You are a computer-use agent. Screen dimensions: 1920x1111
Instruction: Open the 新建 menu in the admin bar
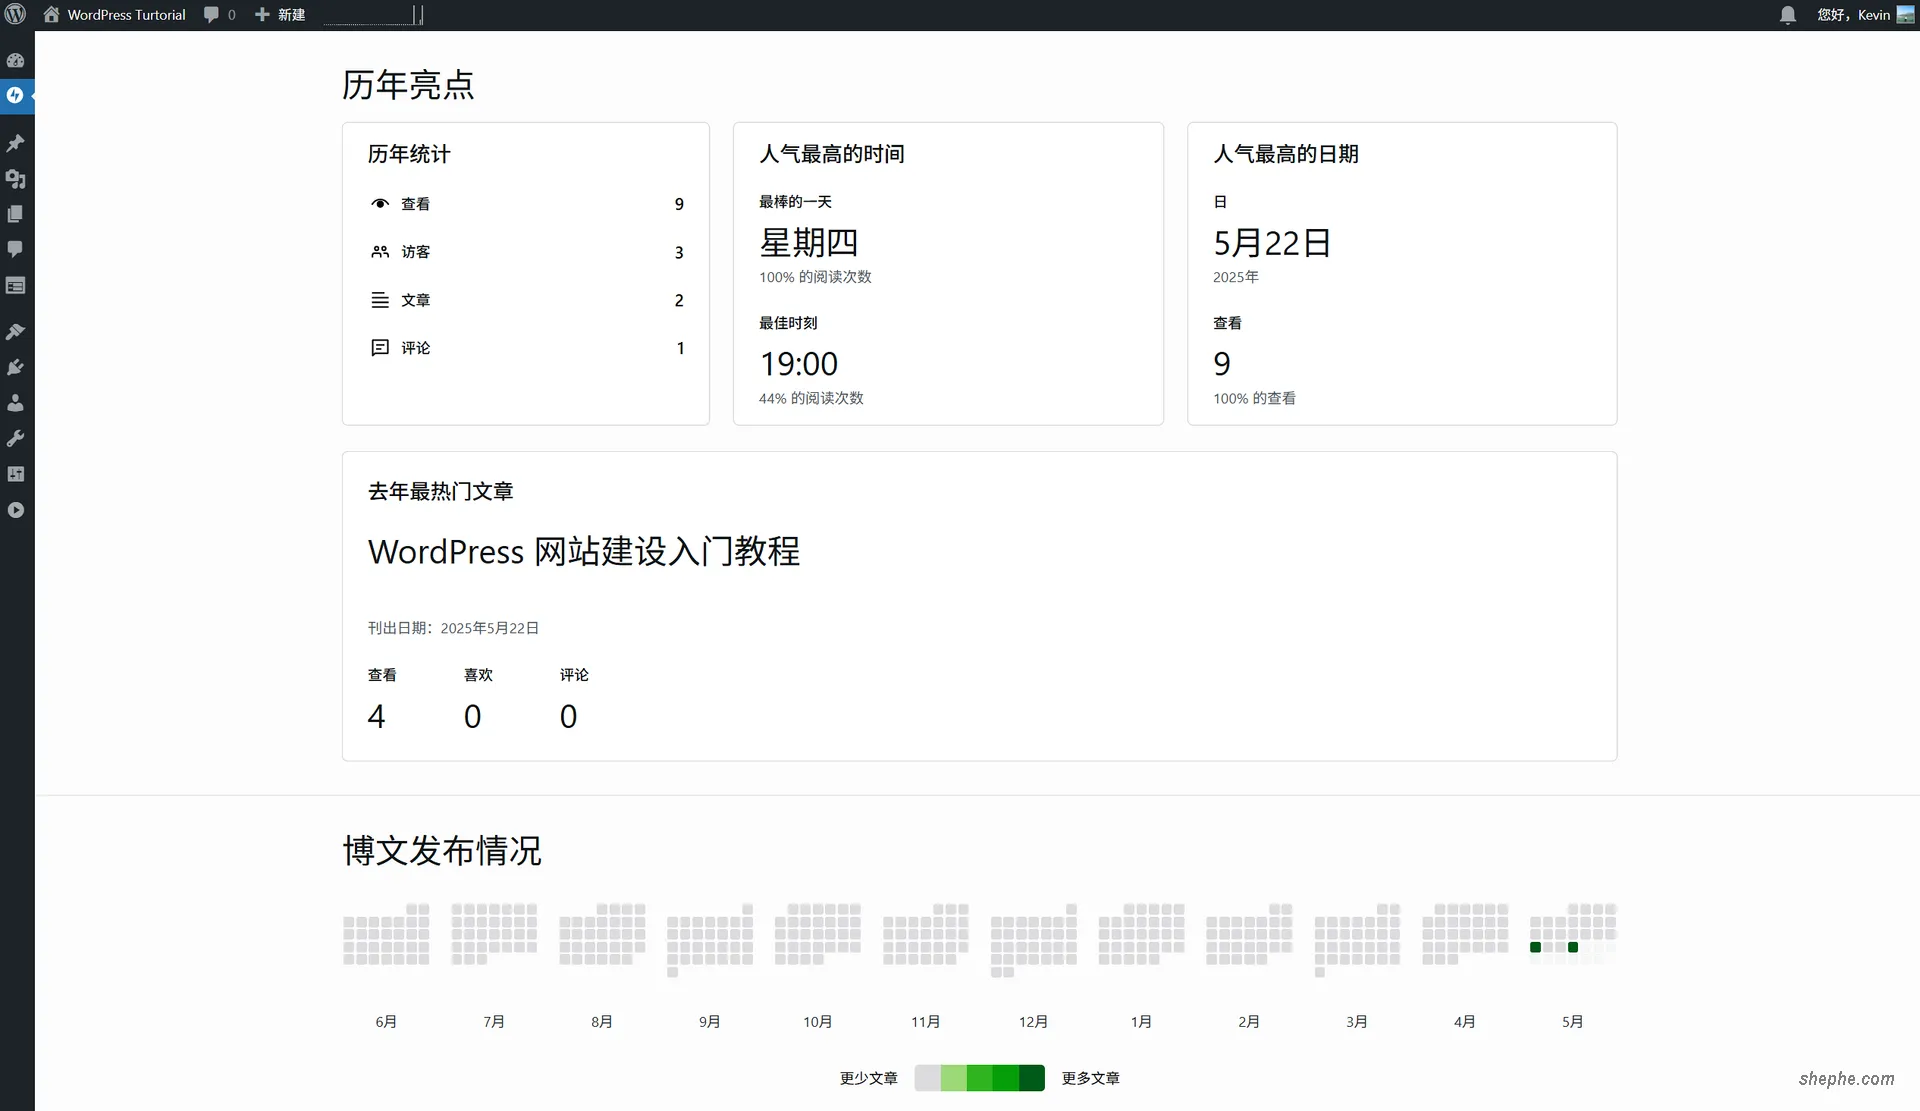tap(280, 14)
